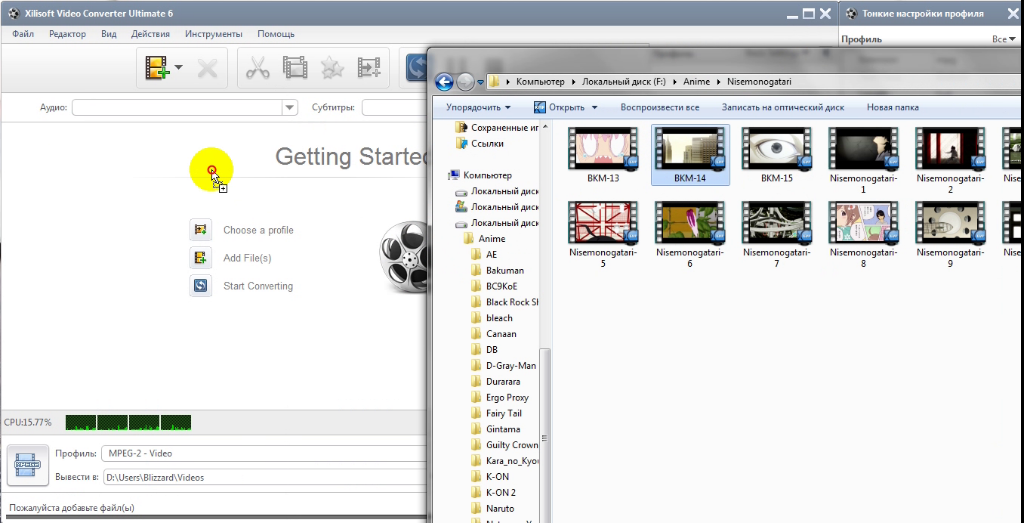Screen dimensions: 1024x523
Task: Select the Nisemonogatari-9 video file
Action: 950,235
